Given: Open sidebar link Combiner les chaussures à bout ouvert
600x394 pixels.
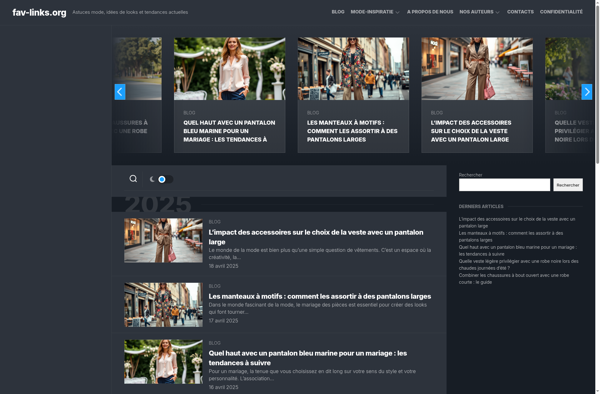Looking at the screenshot, I should (514, 278).
